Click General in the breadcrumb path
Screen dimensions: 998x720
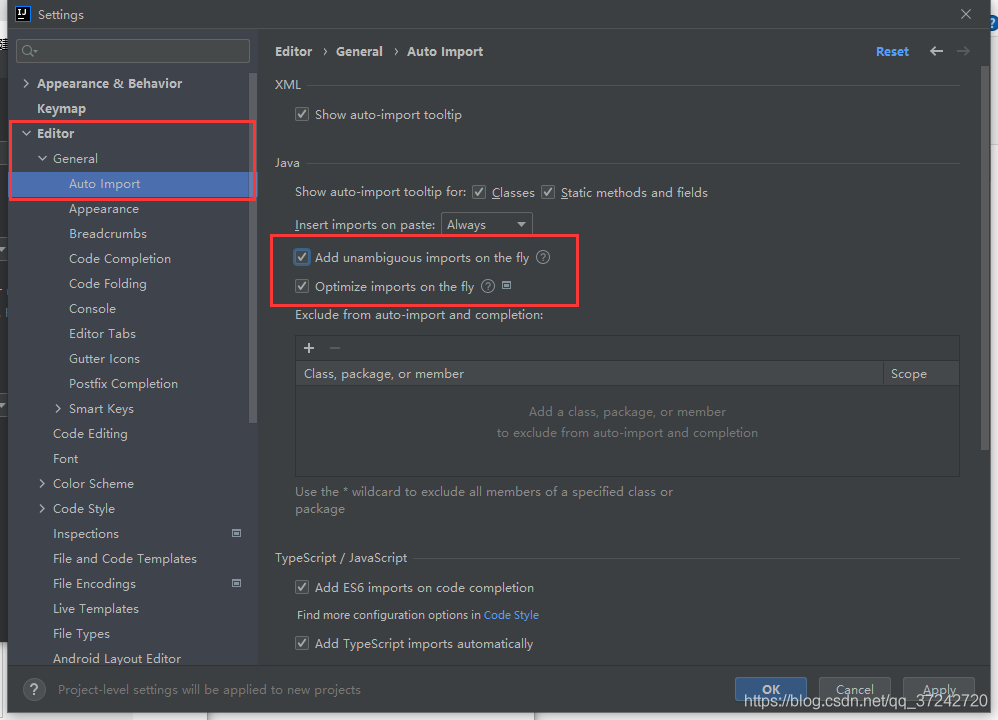click(x=359, y=52)
